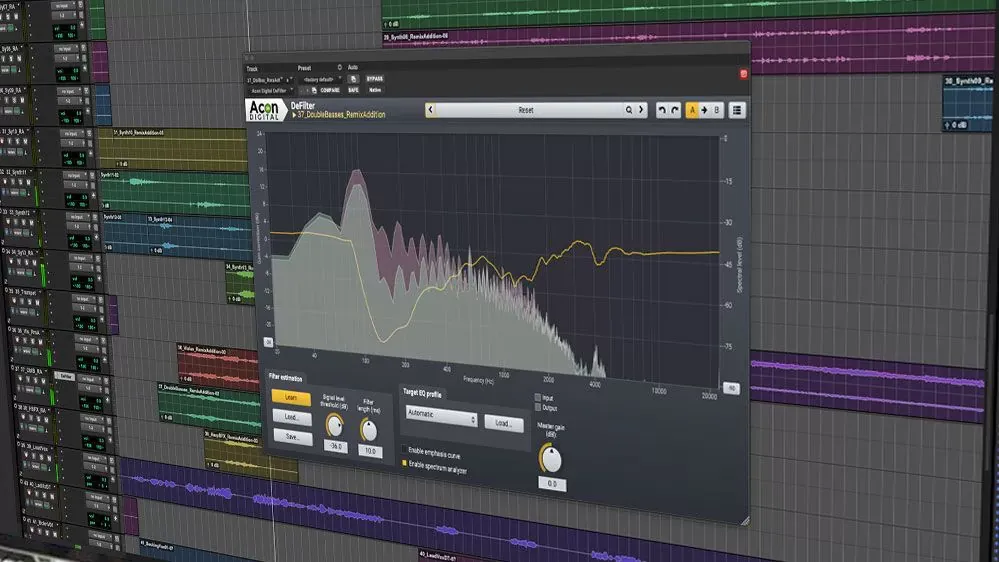999x562 pixels.
Task: Click the 0.0 master gain field
Action: tap(552, 484)
